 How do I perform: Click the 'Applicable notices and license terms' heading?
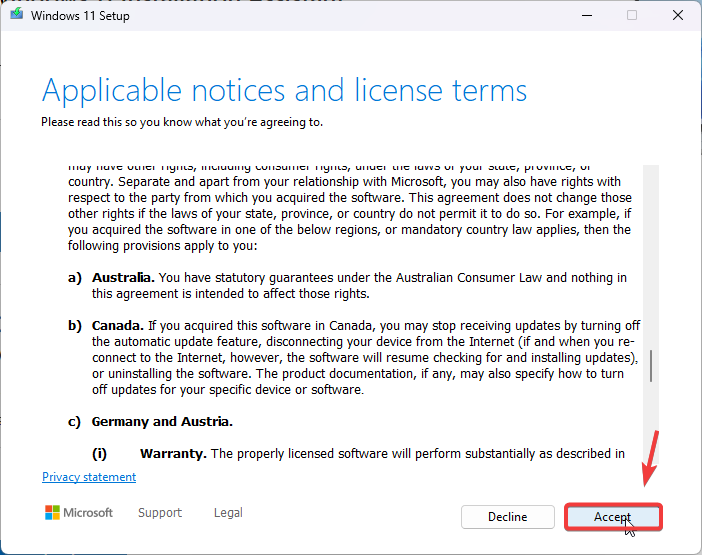(284, 91)
